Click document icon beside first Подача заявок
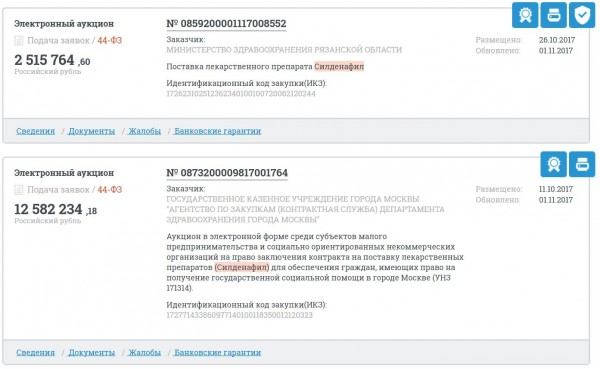This screenshot has width=600, height=369. click(18, 41)
